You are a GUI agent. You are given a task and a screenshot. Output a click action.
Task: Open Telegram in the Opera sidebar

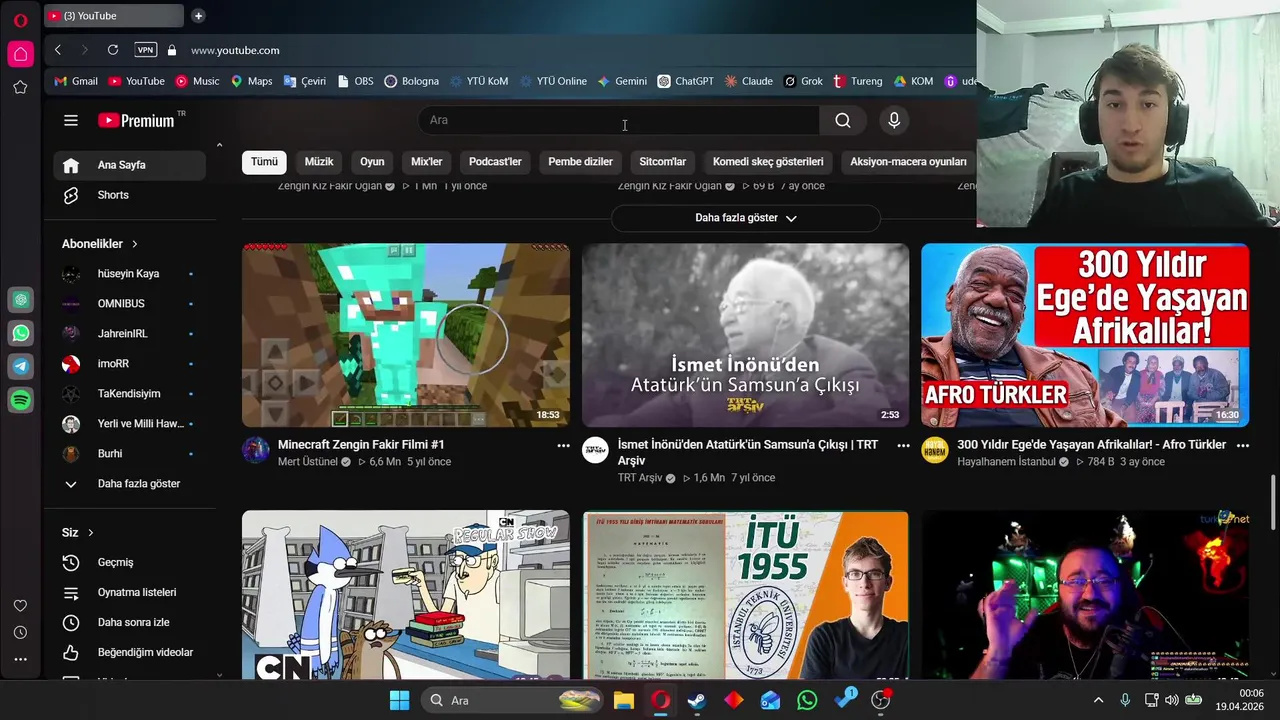[x=20, y=366]
